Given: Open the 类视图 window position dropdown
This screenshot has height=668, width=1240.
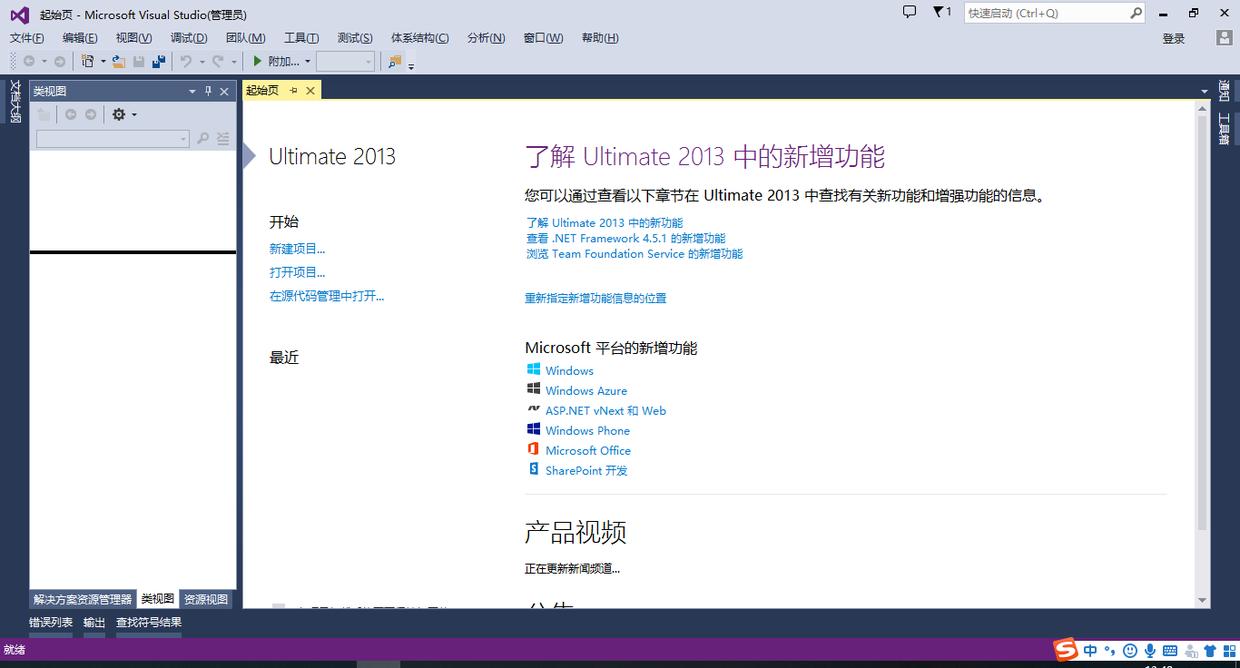Looking at the screenshot, I should pyautogui.click(x=191, y=91).
